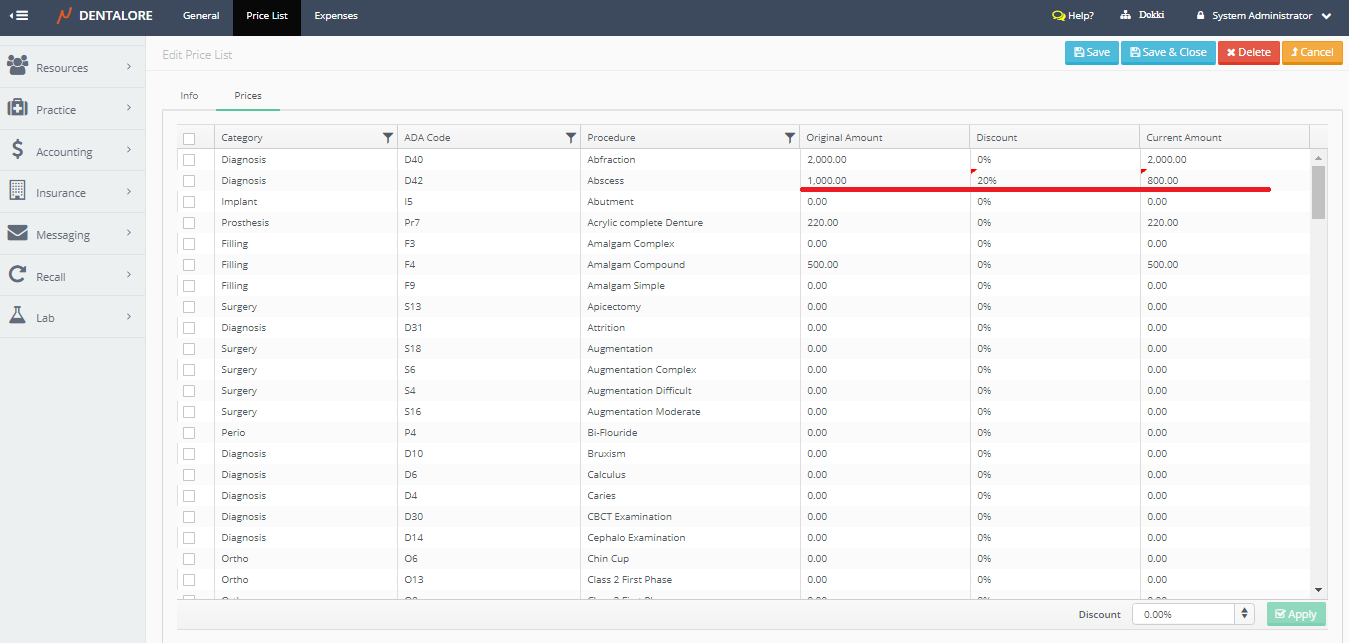The height and width of the screenshot is (643, 1349).
Task: Click the Save & Close button
Action: pyautogui.click(x=1167, y=53)
